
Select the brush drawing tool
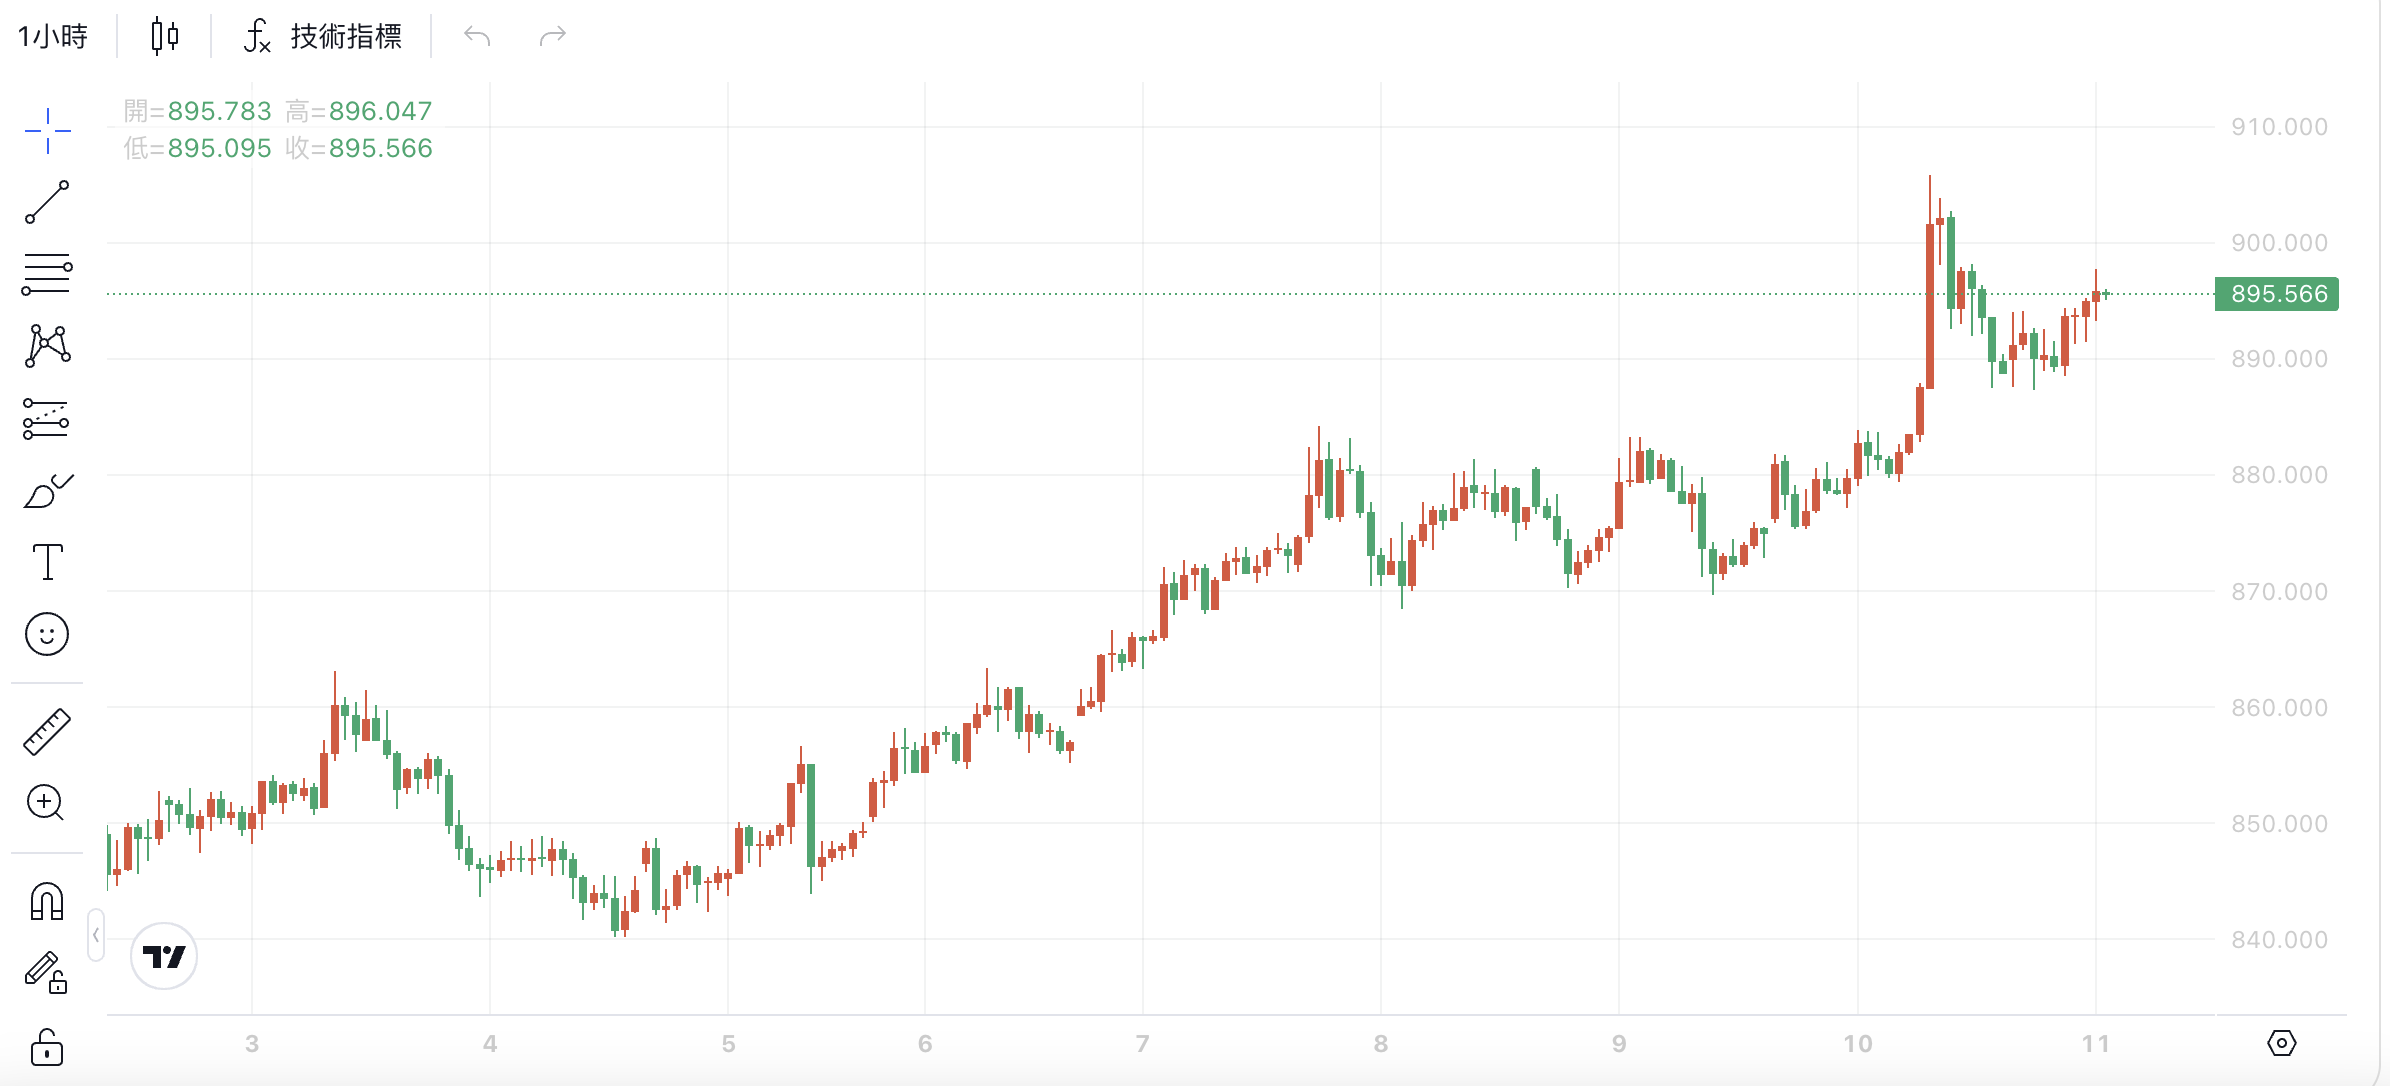point(47,490)
